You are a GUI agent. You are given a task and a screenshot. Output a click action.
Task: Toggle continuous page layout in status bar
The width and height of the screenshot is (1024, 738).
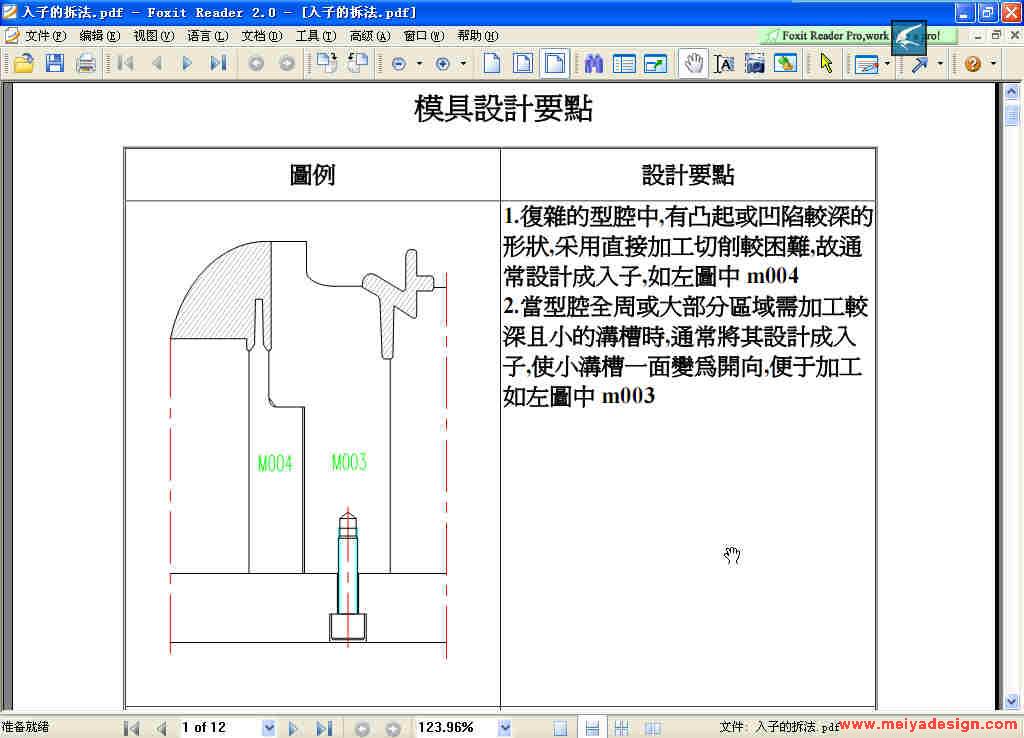point(592,728)
